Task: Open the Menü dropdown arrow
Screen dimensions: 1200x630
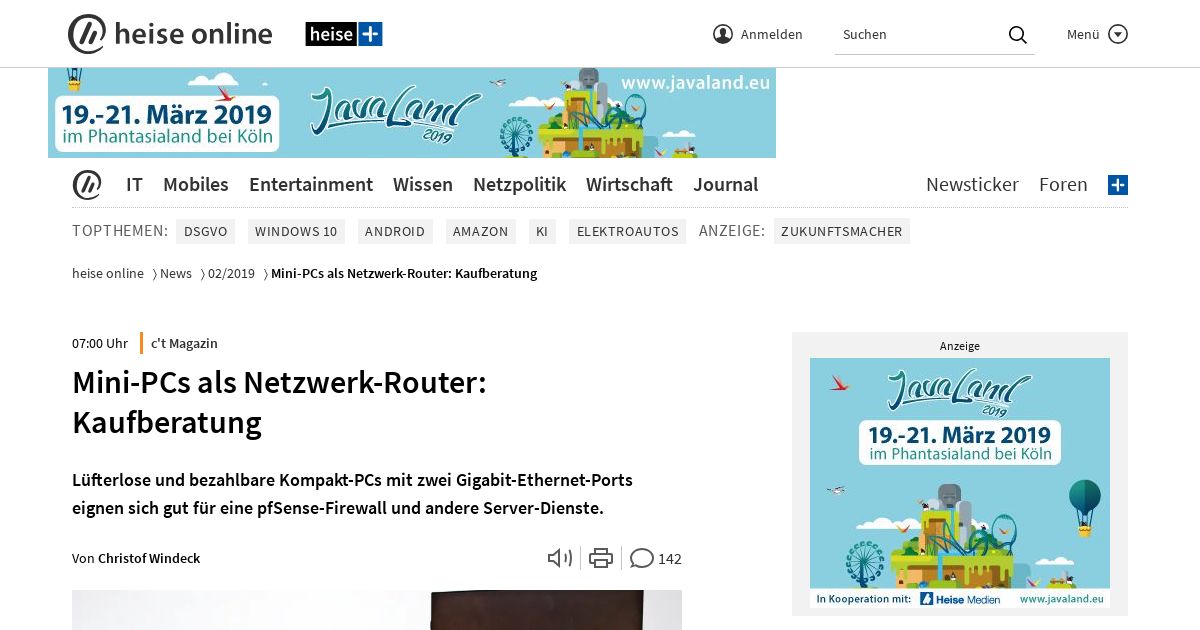Action: point(1118,34)
